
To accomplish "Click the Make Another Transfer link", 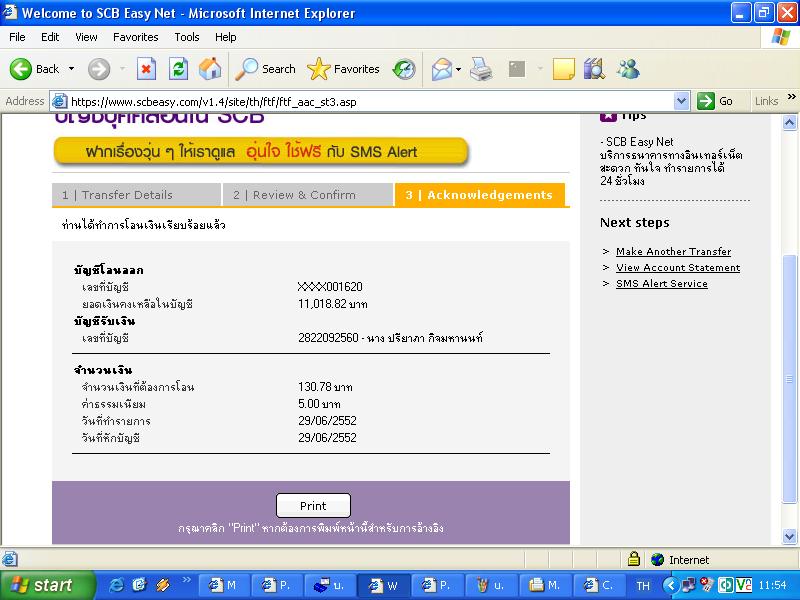I will point(673,252).
